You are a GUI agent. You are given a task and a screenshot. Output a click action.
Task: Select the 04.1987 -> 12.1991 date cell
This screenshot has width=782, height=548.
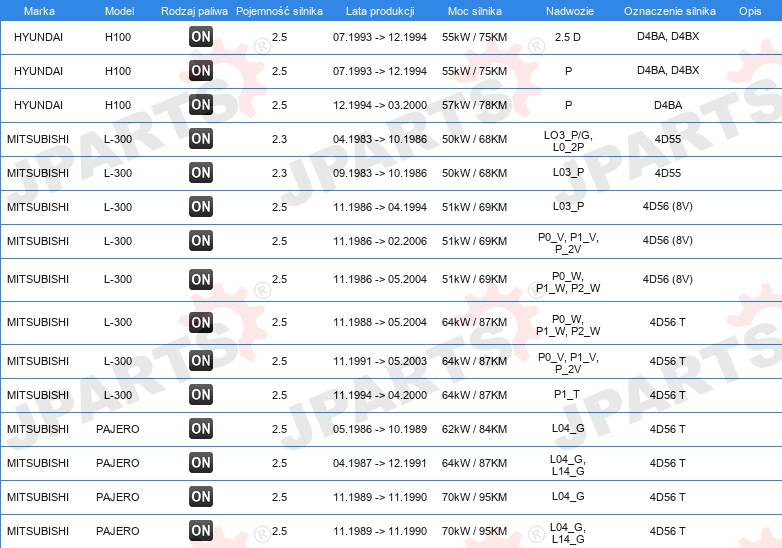[x=380, y=463]
